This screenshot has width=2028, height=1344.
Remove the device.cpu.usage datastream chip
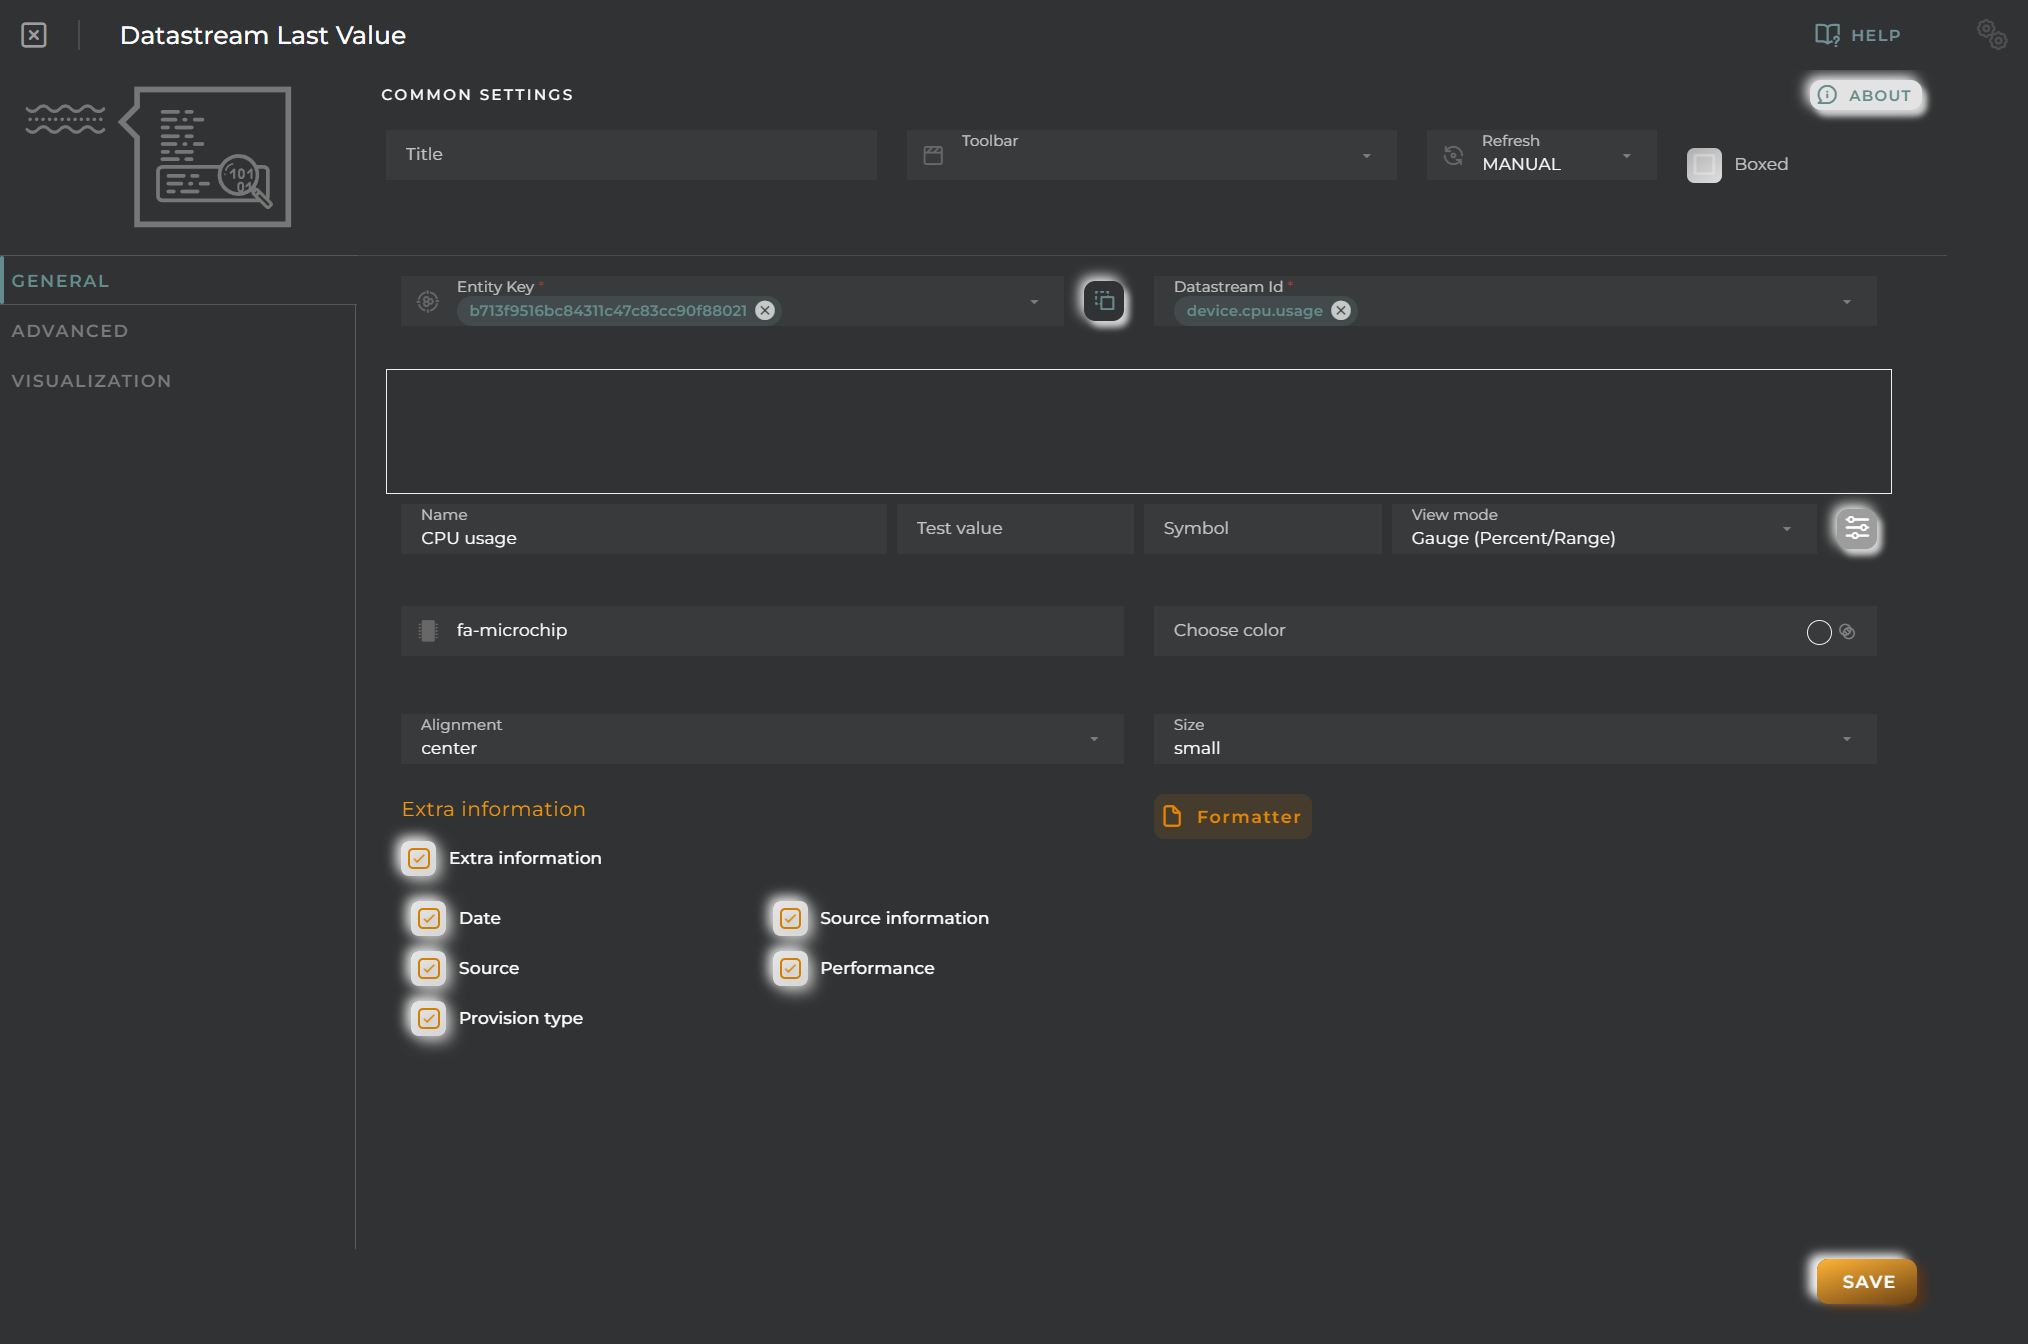(x=1341, y=310)
